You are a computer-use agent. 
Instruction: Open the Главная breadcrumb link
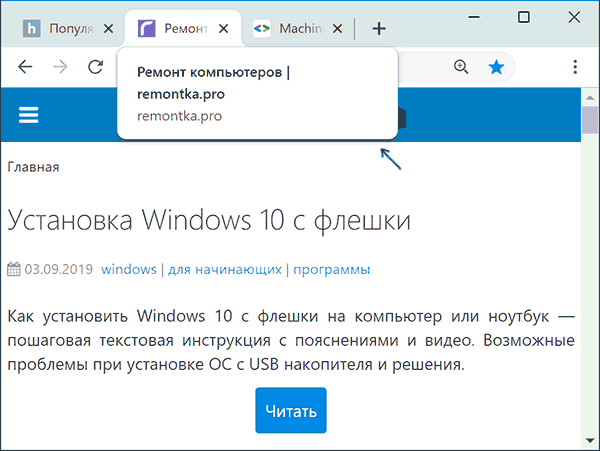coord(33,167)
